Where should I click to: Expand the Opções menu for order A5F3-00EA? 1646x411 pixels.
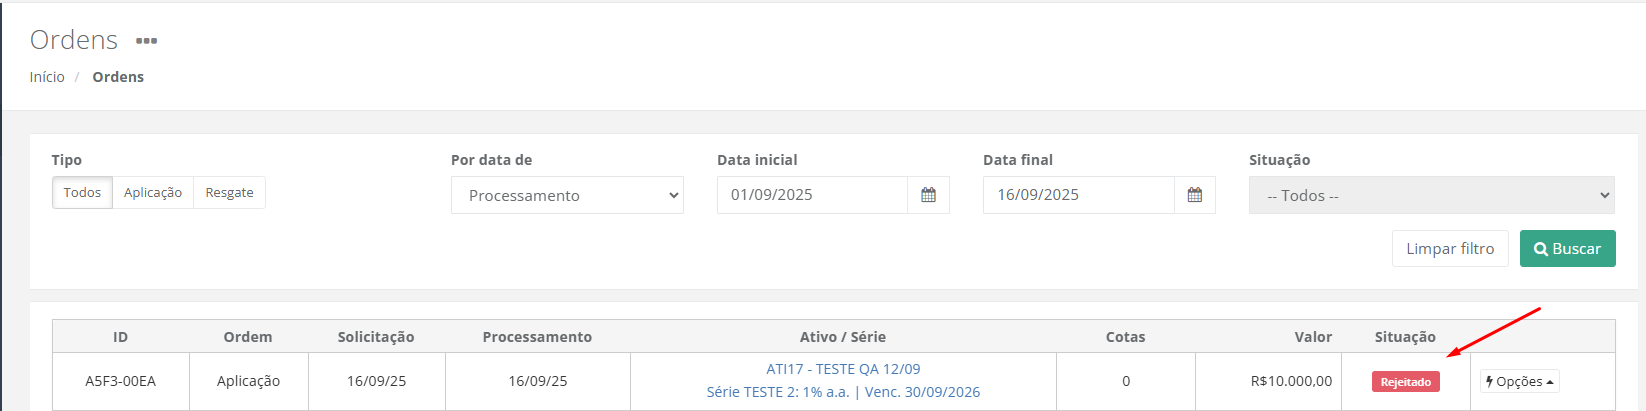[1519, 382]
